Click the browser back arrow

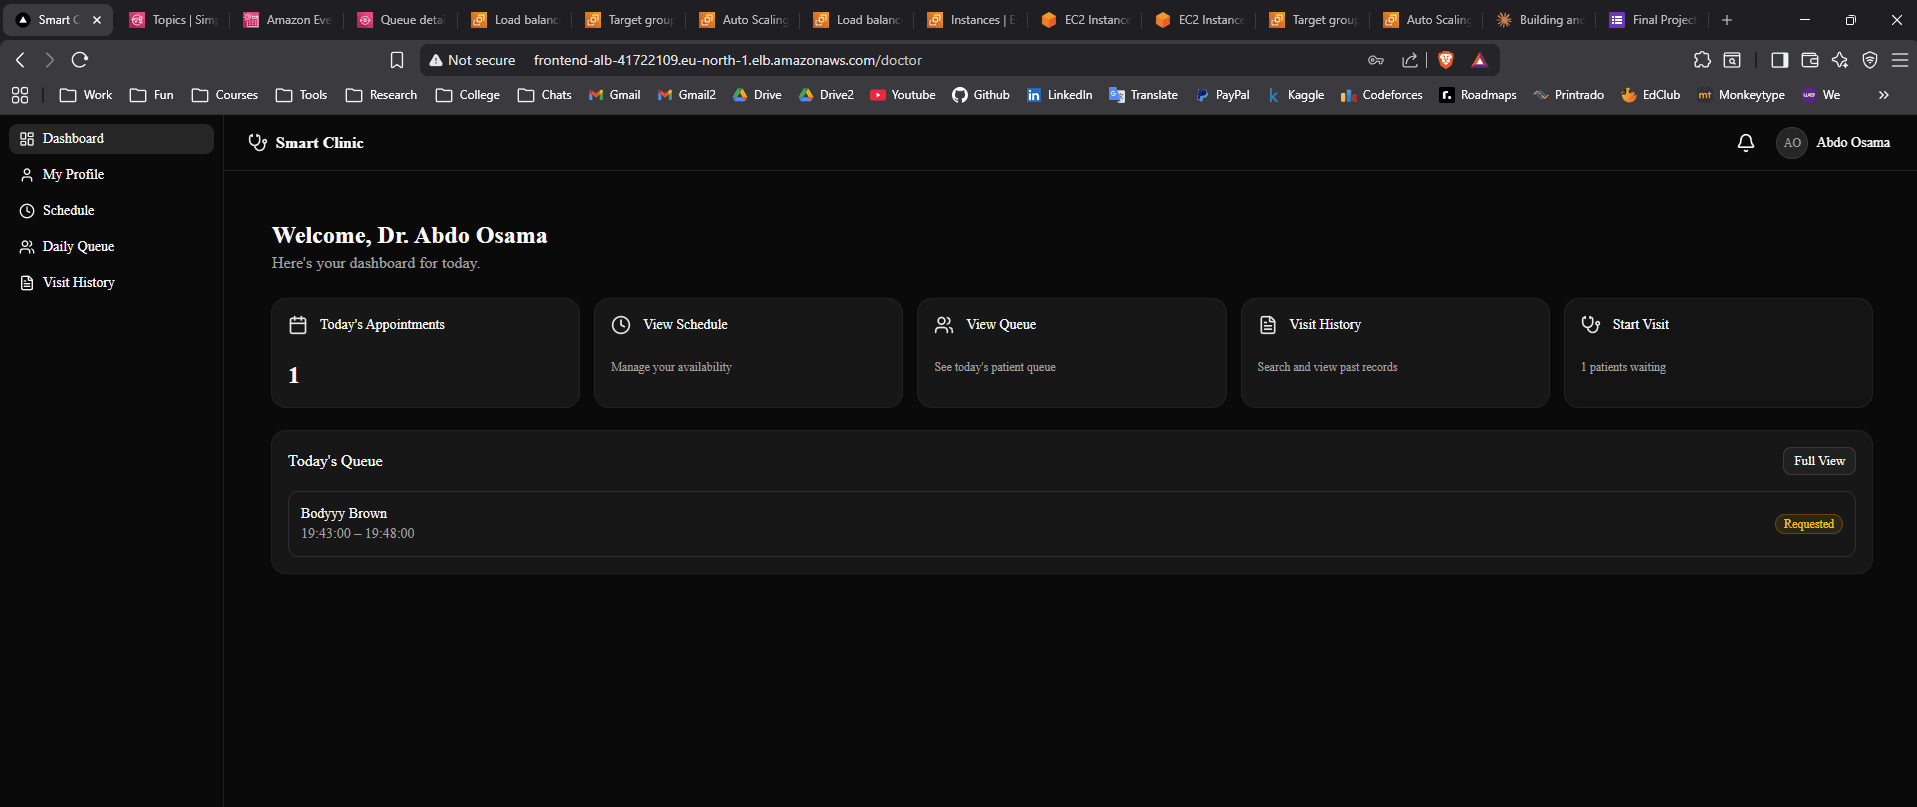tap(20, 60)
